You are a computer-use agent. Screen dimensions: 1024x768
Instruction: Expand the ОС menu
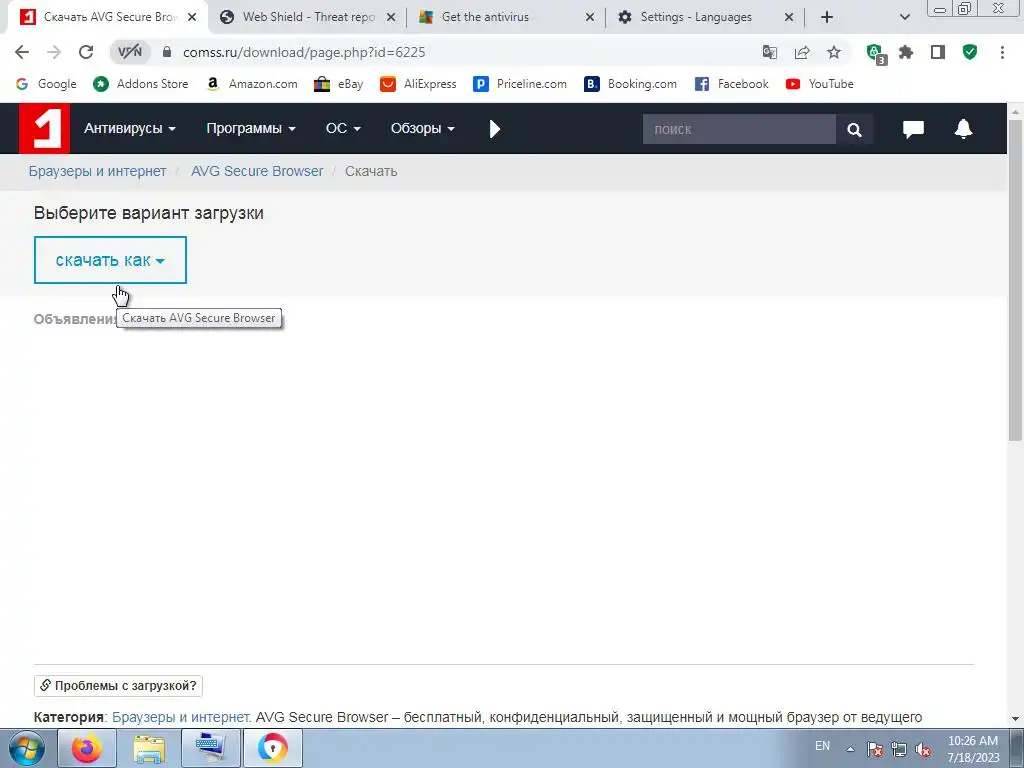point(343,129)
